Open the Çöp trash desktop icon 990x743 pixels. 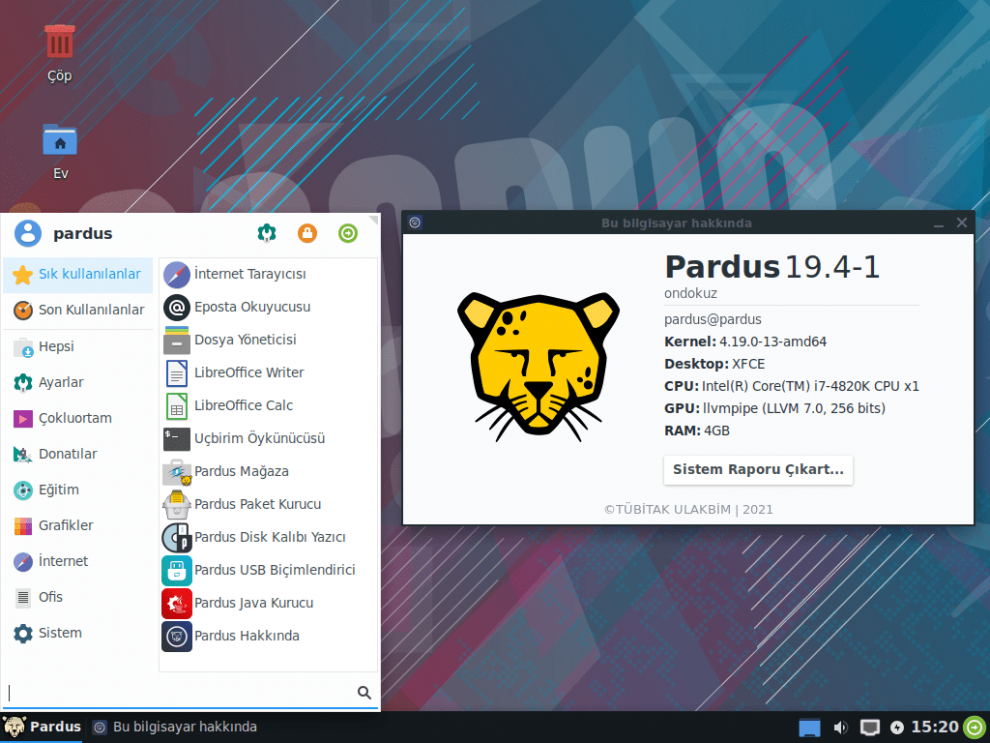click(59, 54)
